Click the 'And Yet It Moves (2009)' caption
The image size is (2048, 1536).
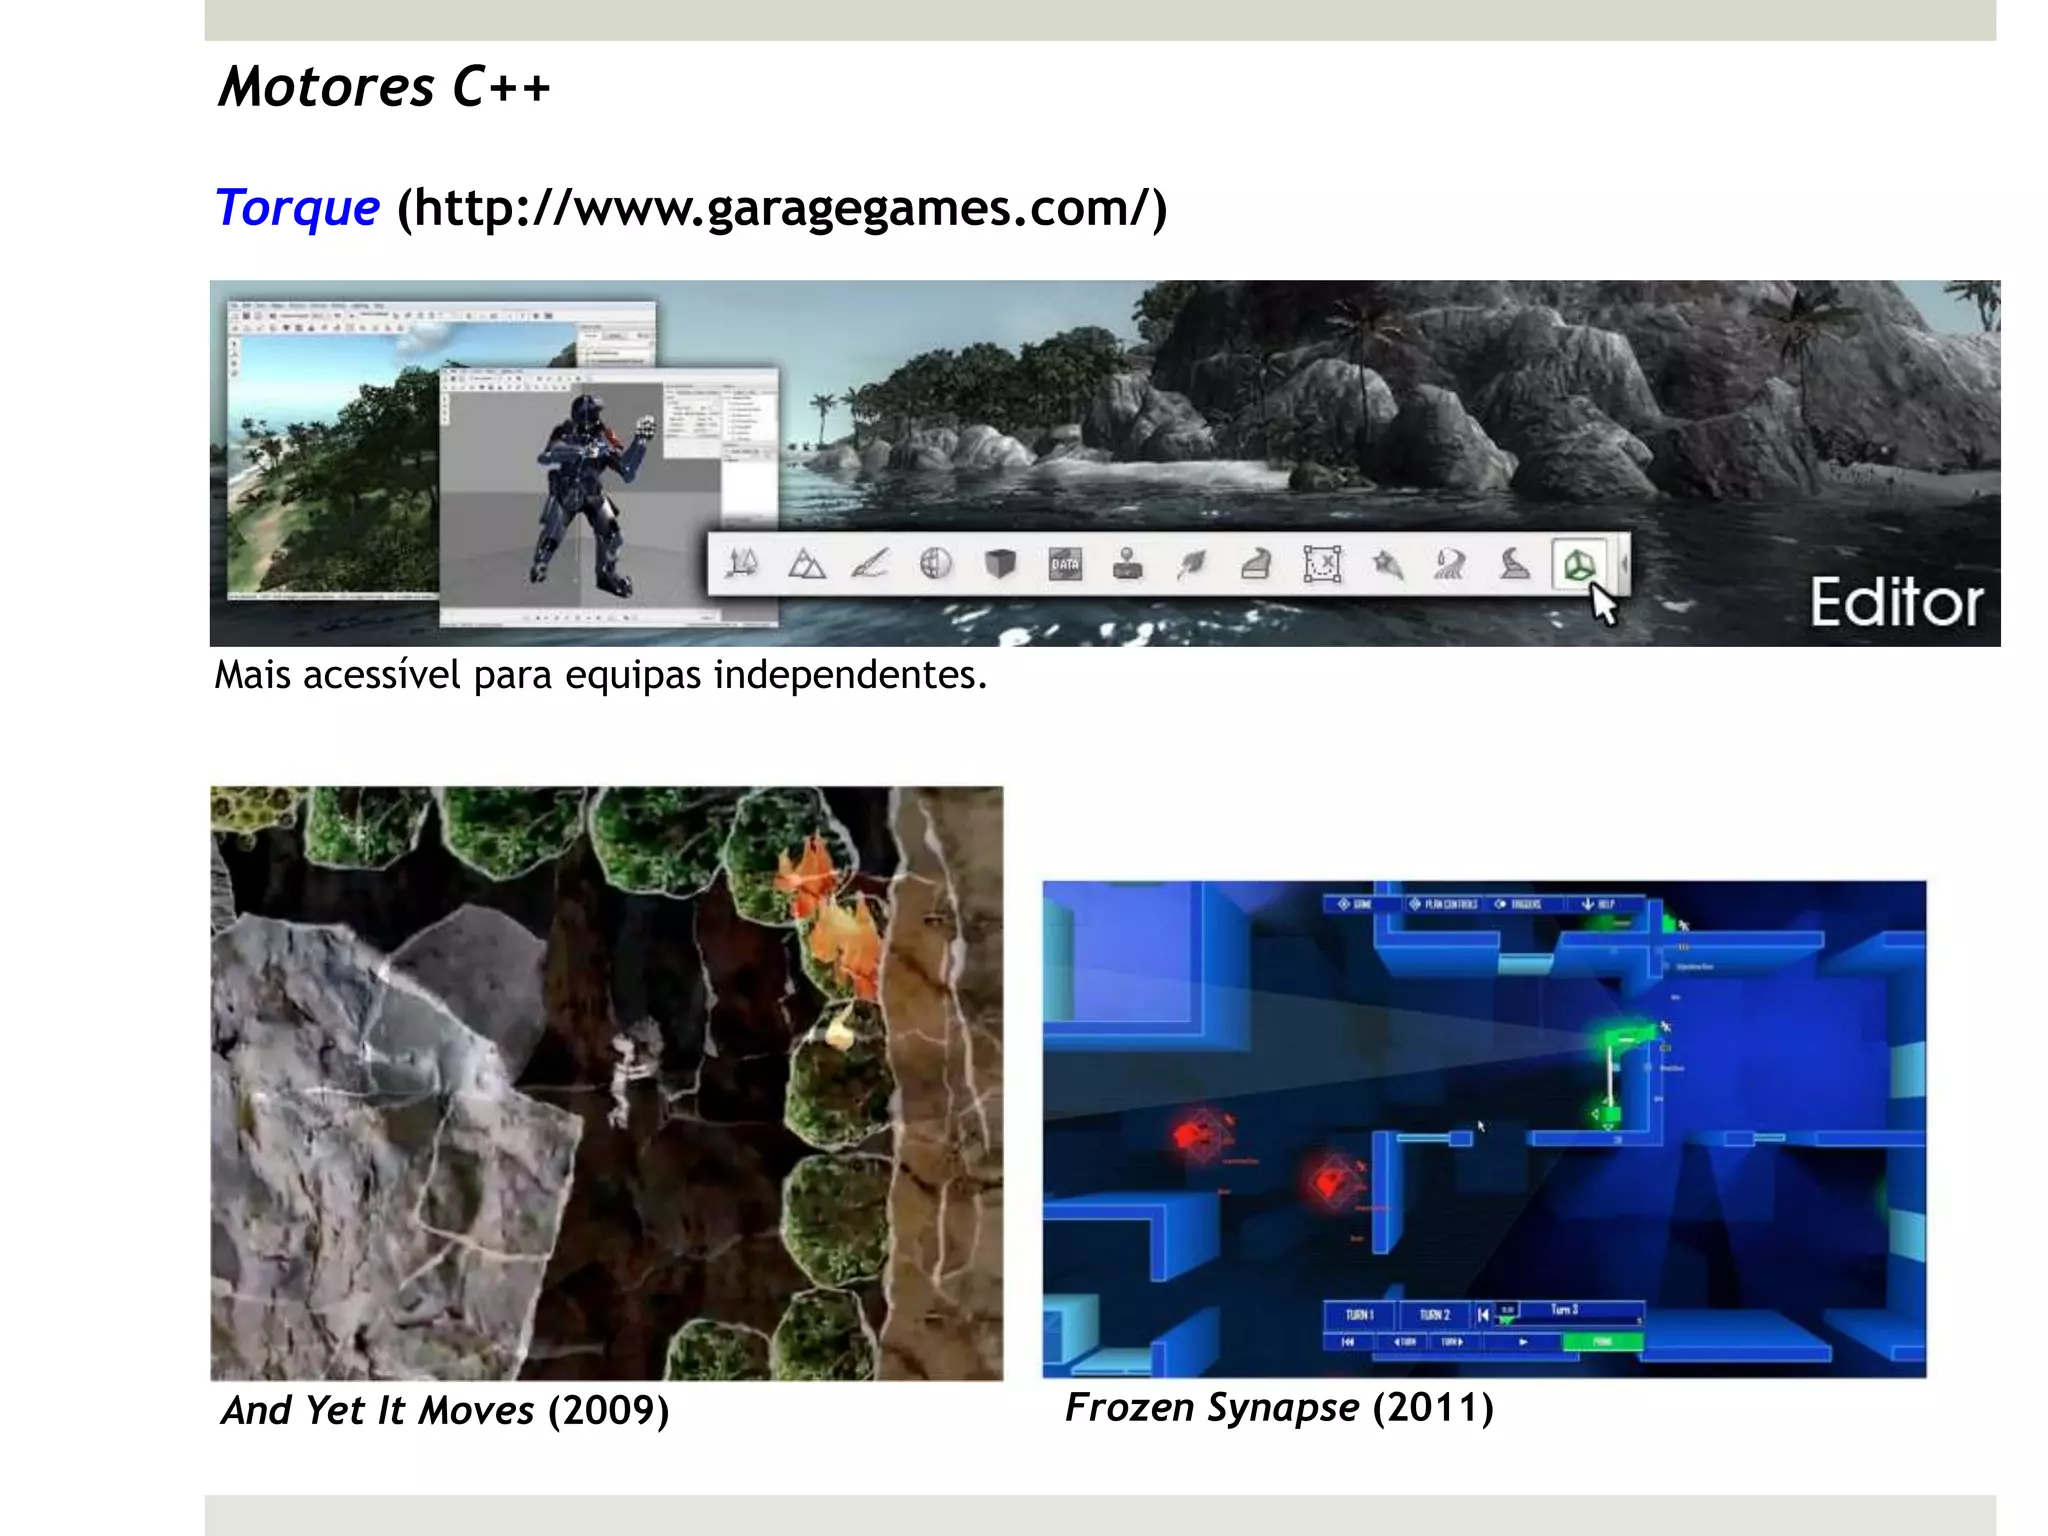point(445,1410)
